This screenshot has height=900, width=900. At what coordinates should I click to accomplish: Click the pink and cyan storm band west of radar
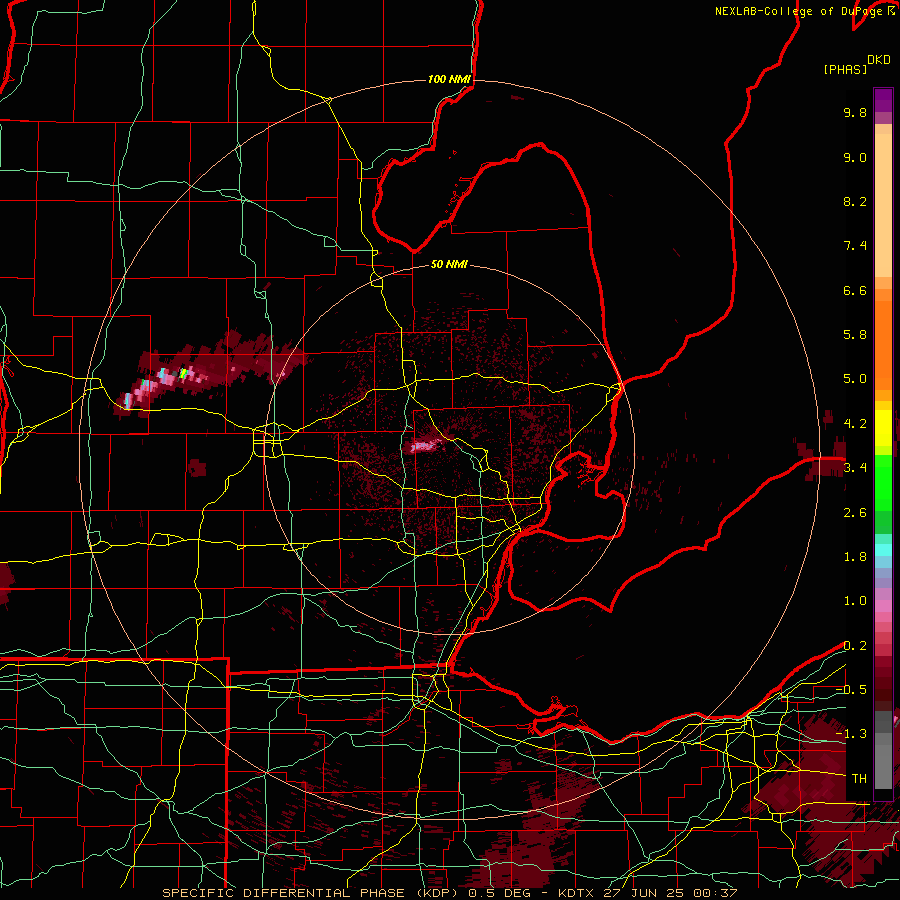coord(166,380)
